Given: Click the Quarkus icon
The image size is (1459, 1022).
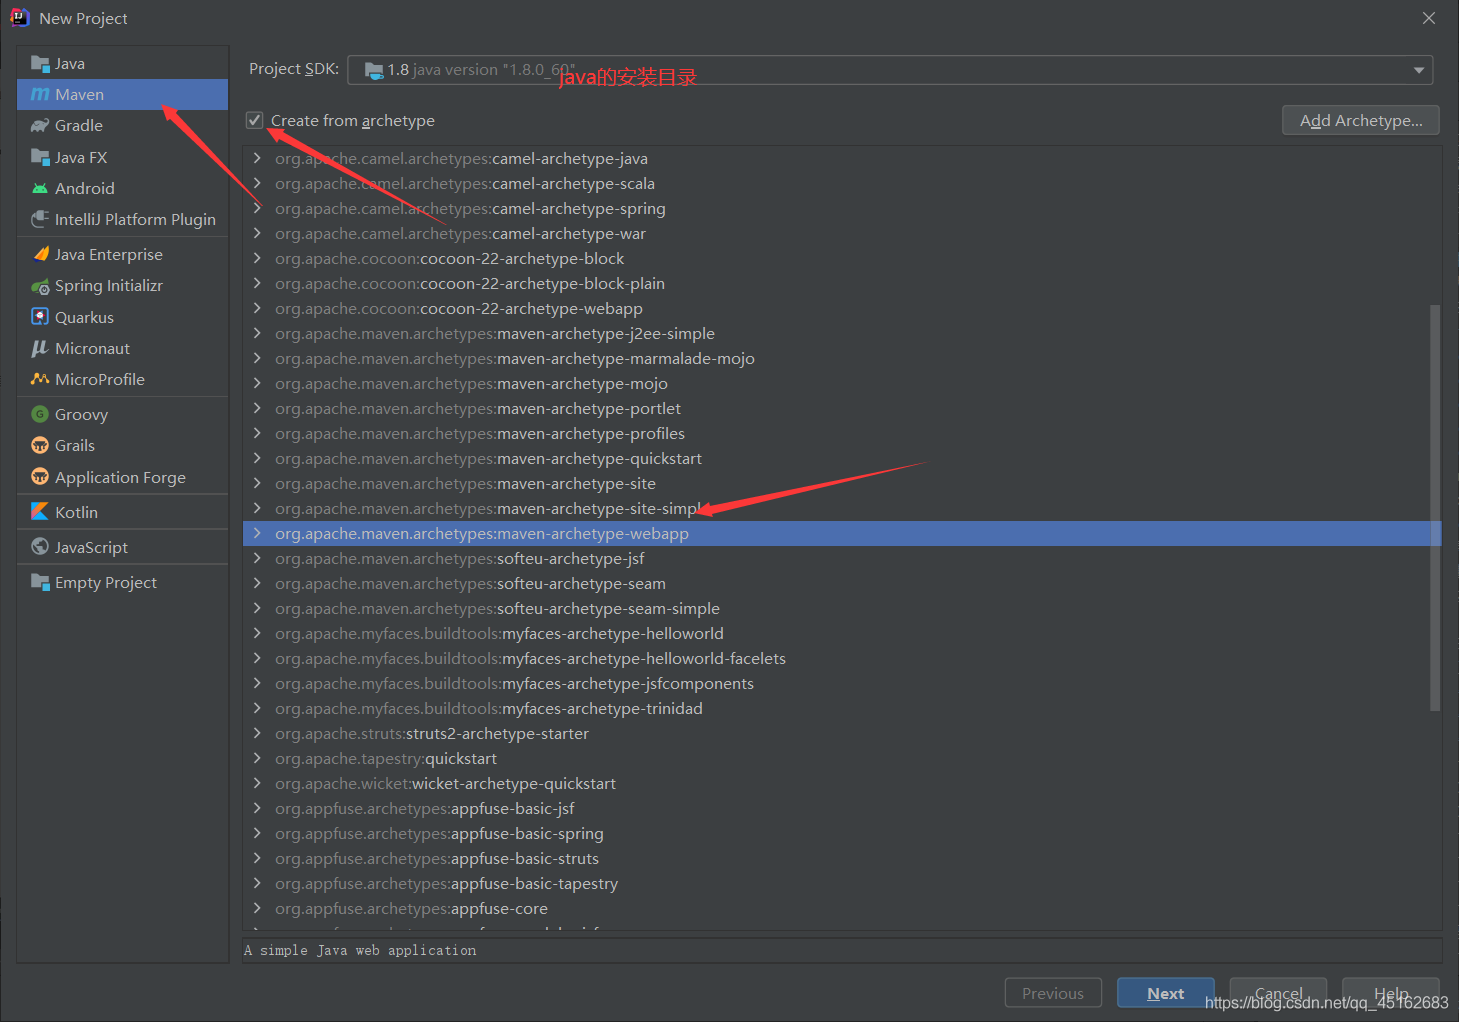Looking at the screenshot, I should (x=40, y=317).
